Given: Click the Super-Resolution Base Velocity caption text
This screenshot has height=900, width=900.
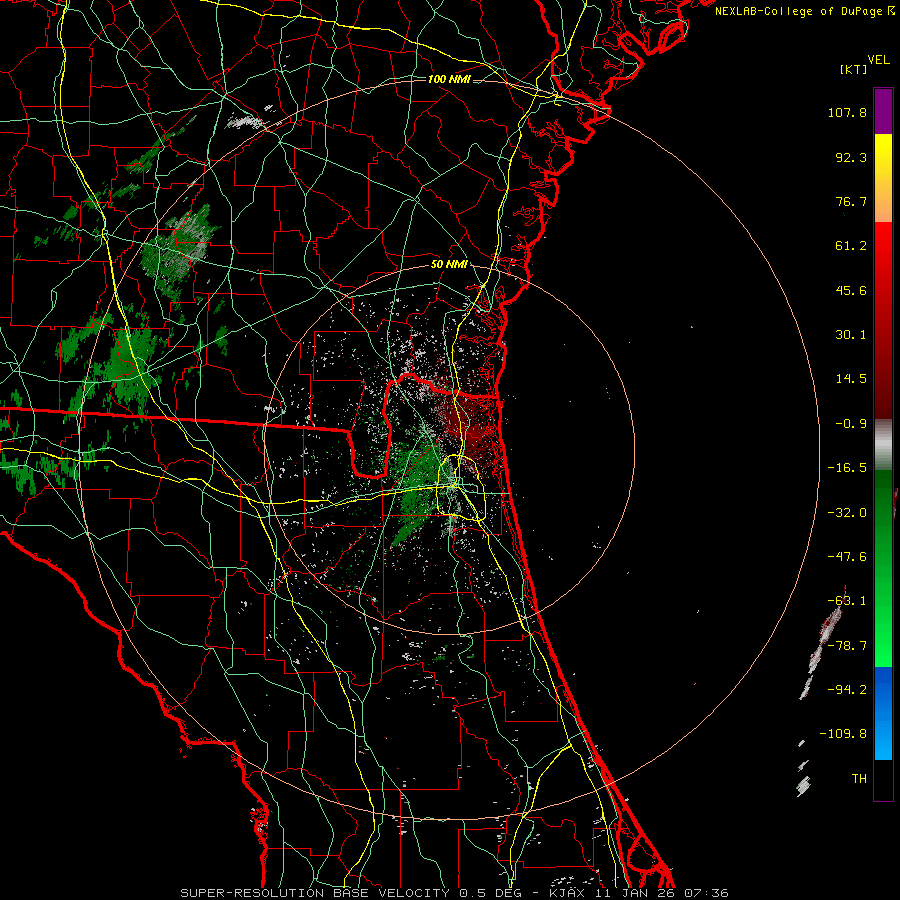Looking at the screenshot, I should tap(315, 893).
